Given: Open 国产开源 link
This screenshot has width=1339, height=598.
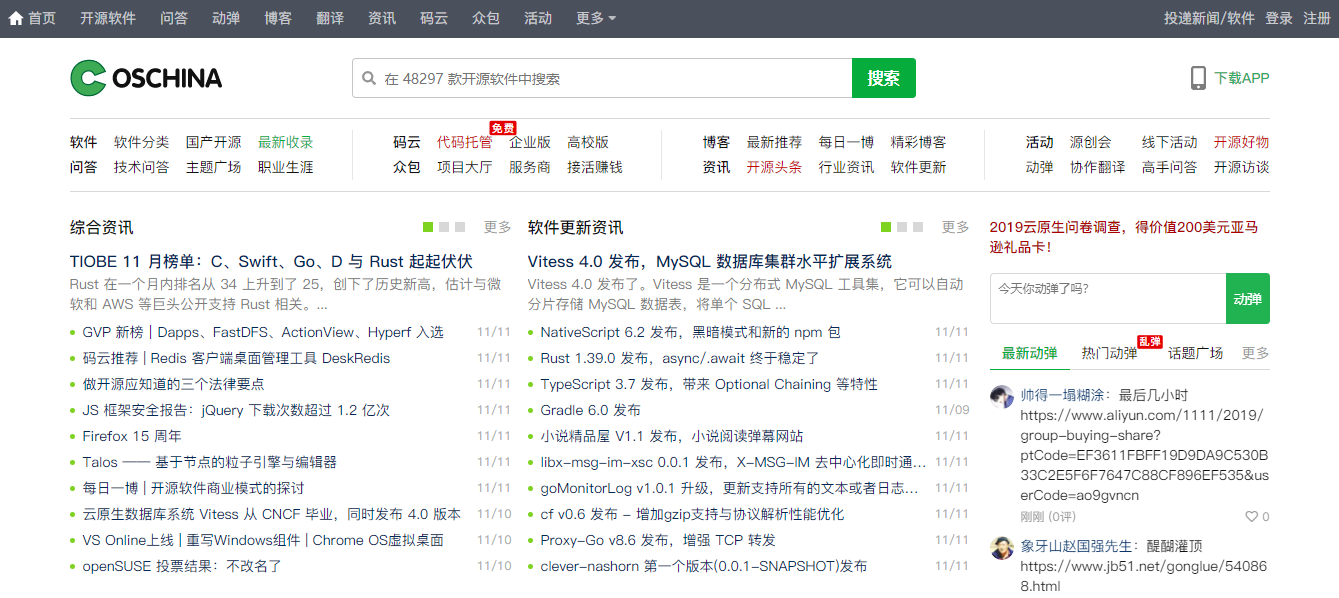Looking at the screenshot, I should click(214, 142).
